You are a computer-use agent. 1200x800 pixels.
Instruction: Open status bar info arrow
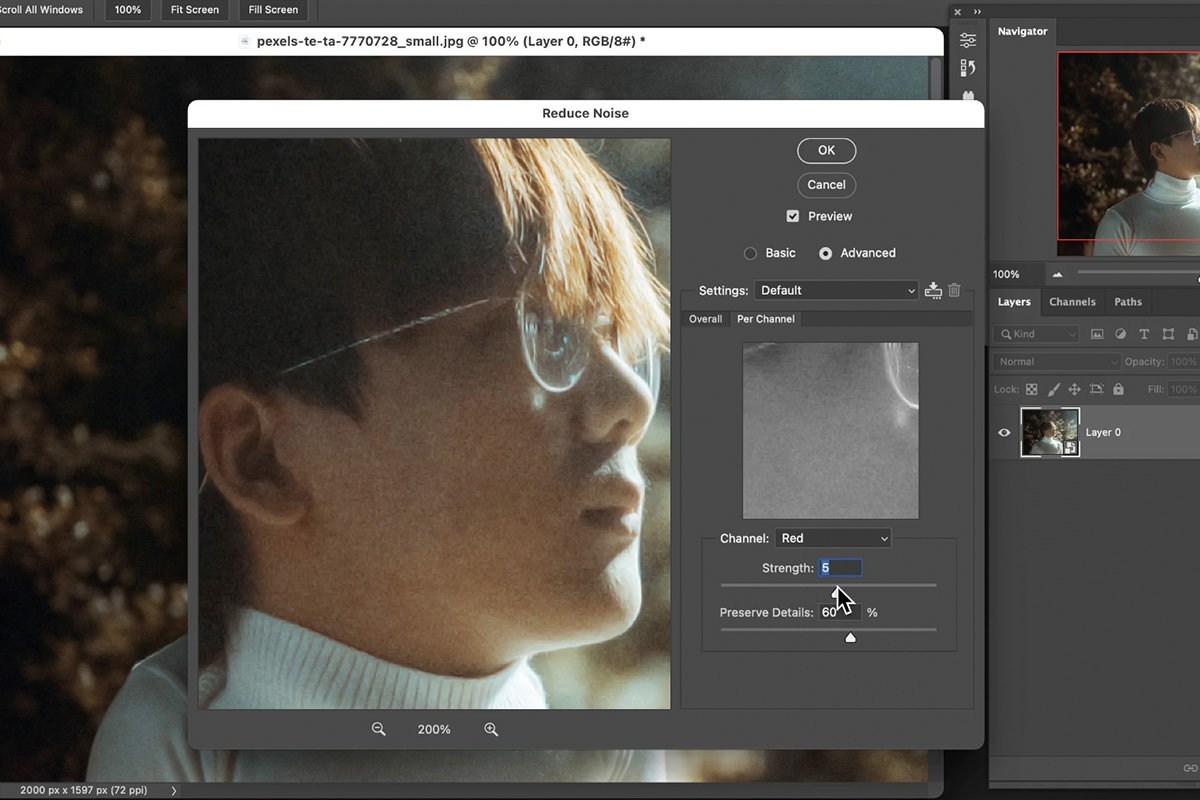pyautogui.click(x=173, y=791)
